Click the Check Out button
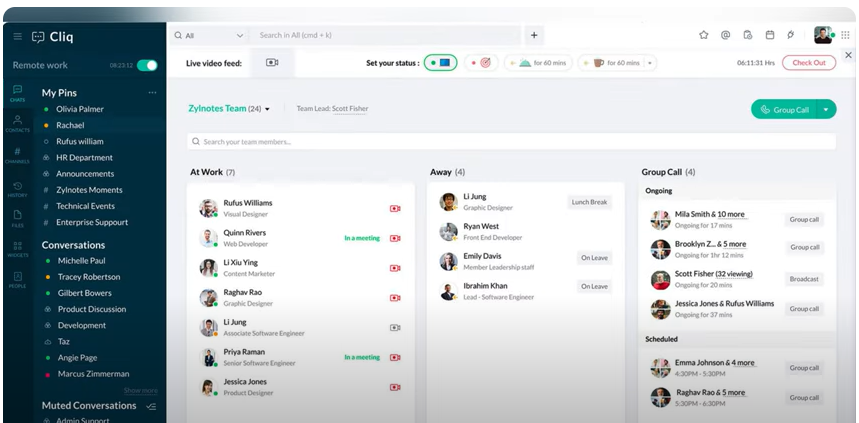This screenshot has width=859, height=423. pos(809,62)
